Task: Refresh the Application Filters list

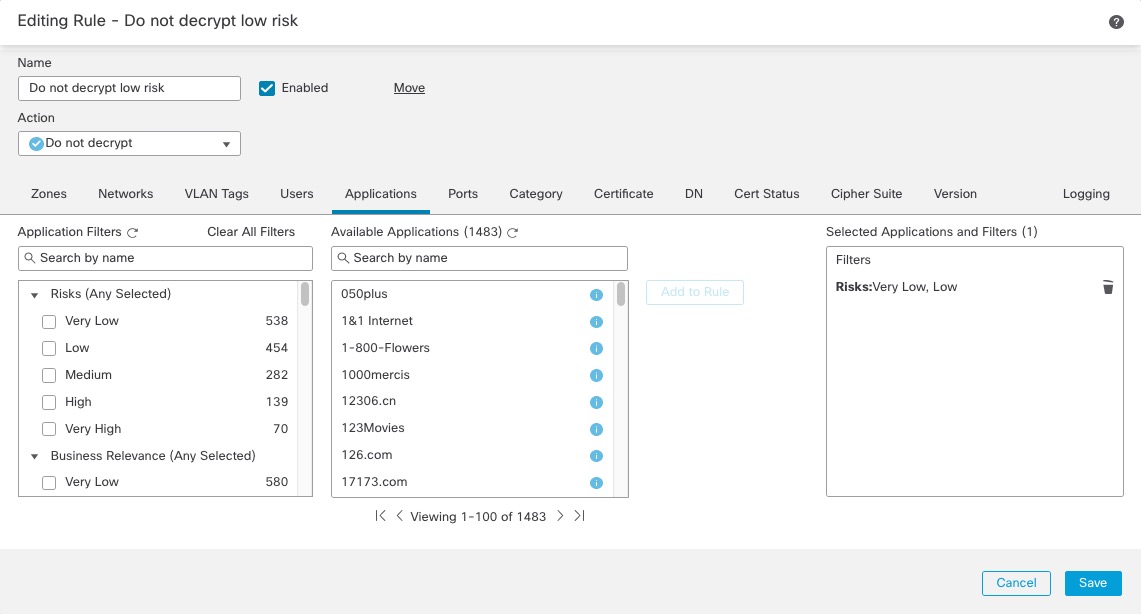Action: pos(131,231)
